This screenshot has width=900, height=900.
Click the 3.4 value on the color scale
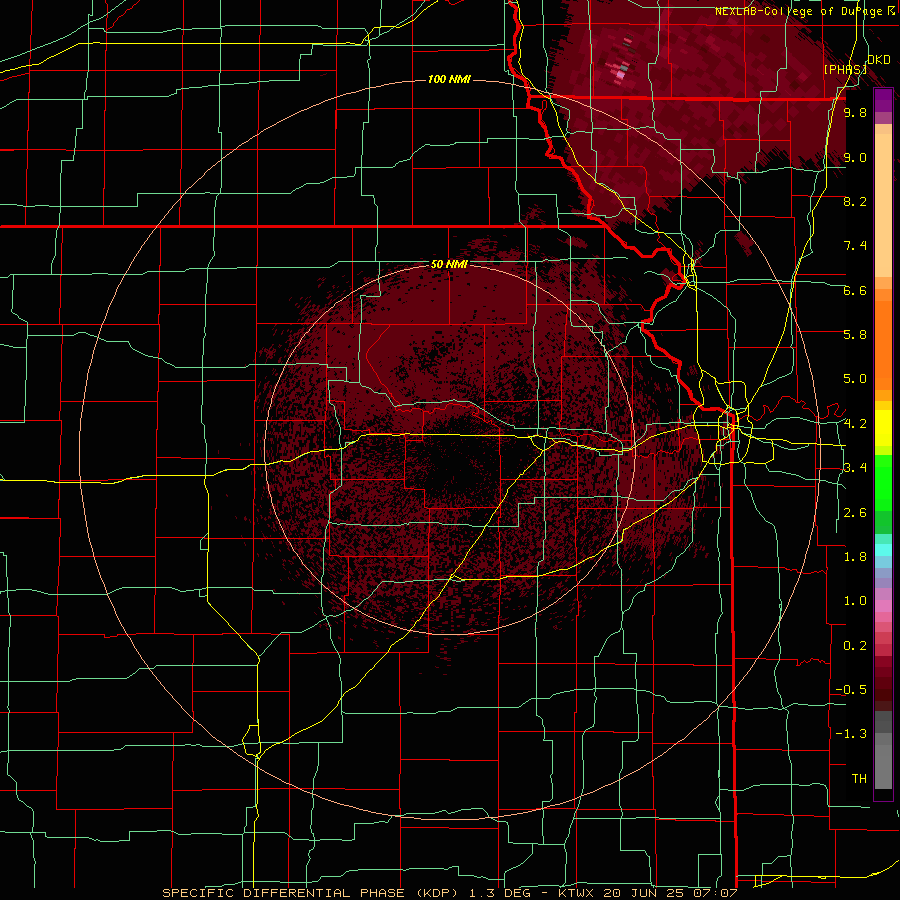[855, 468]
